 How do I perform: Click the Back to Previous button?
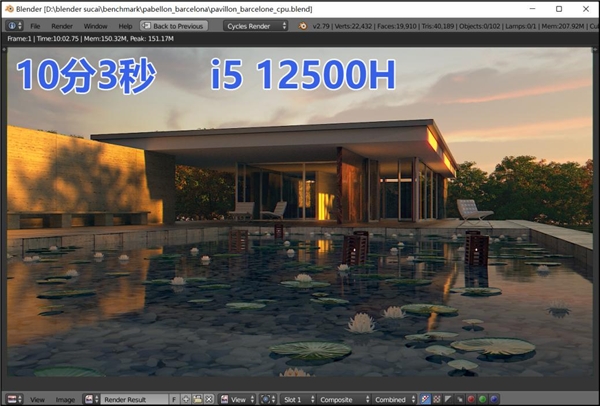(174, 26)
